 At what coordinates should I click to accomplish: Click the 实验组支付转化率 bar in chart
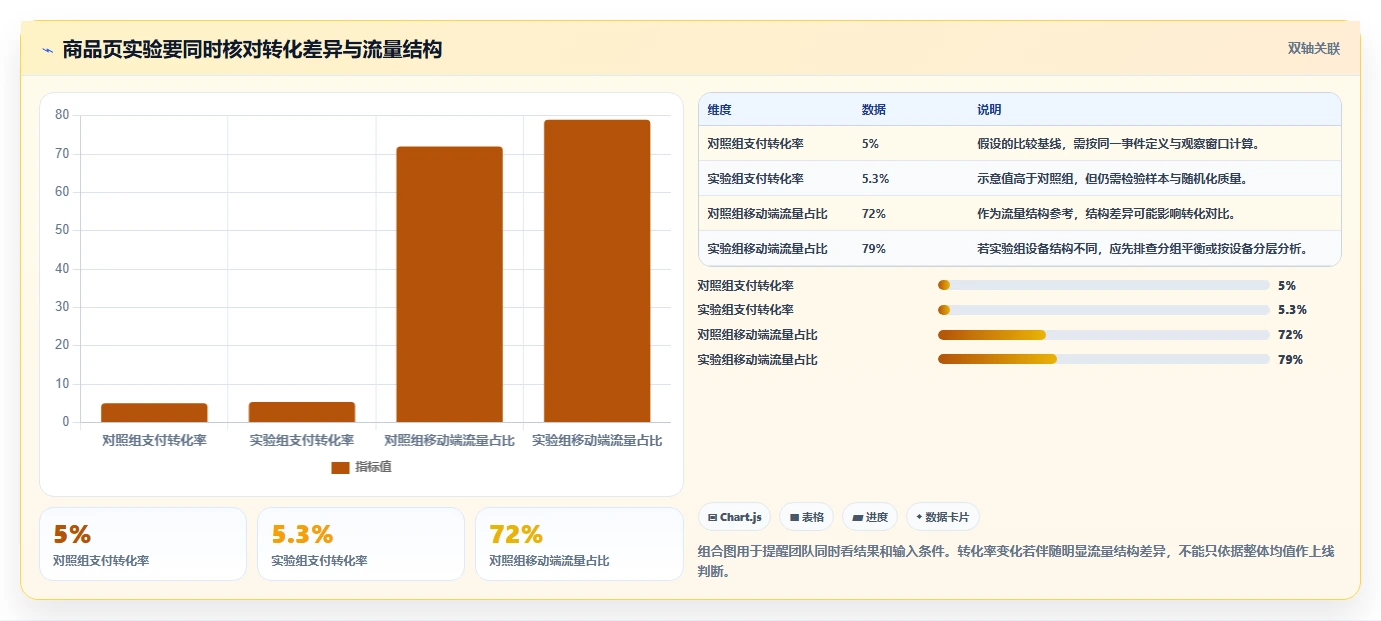[x=302, y=412]
